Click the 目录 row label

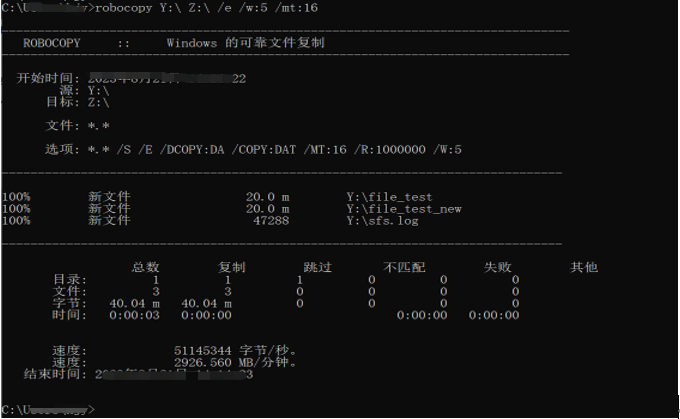(x=69, y=279)
